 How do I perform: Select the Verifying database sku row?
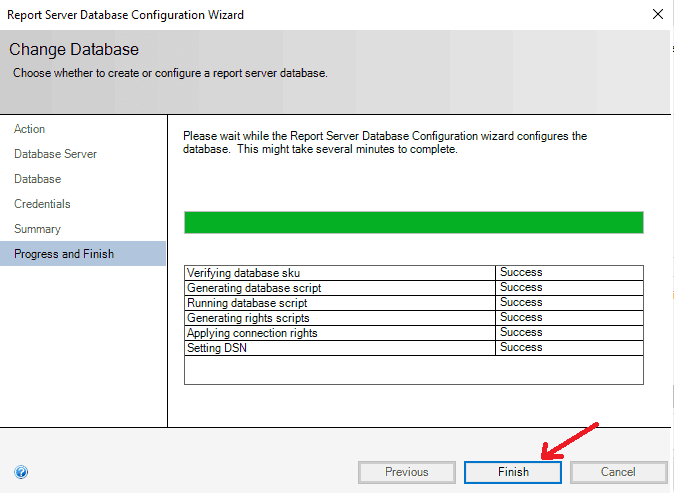coord(243,273)
